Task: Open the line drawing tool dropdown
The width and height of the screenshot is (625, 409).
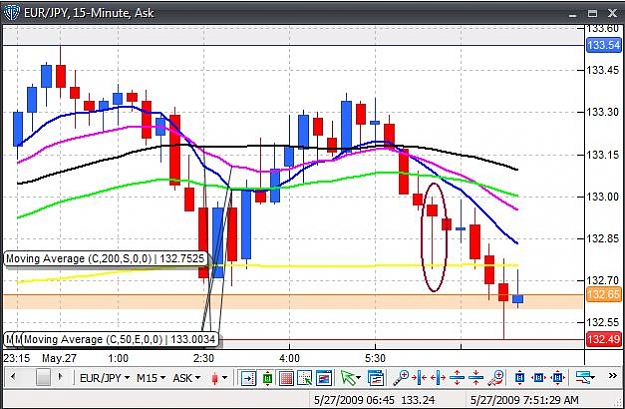Action: tap(585, 377)
